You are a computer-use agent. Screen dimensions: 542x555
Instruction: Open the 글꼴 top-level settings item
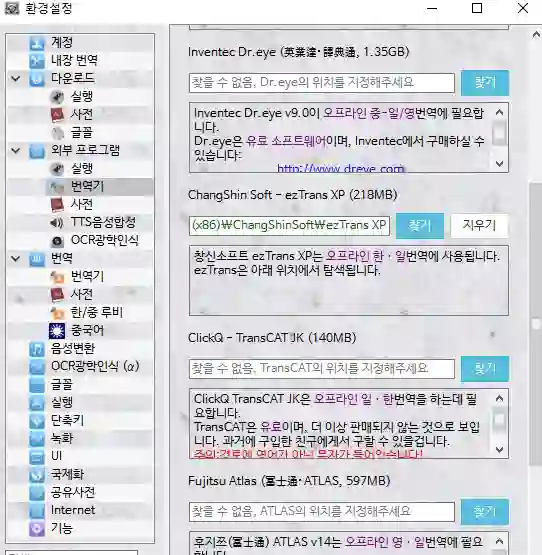pyautogui.click(x=62, y=384)
